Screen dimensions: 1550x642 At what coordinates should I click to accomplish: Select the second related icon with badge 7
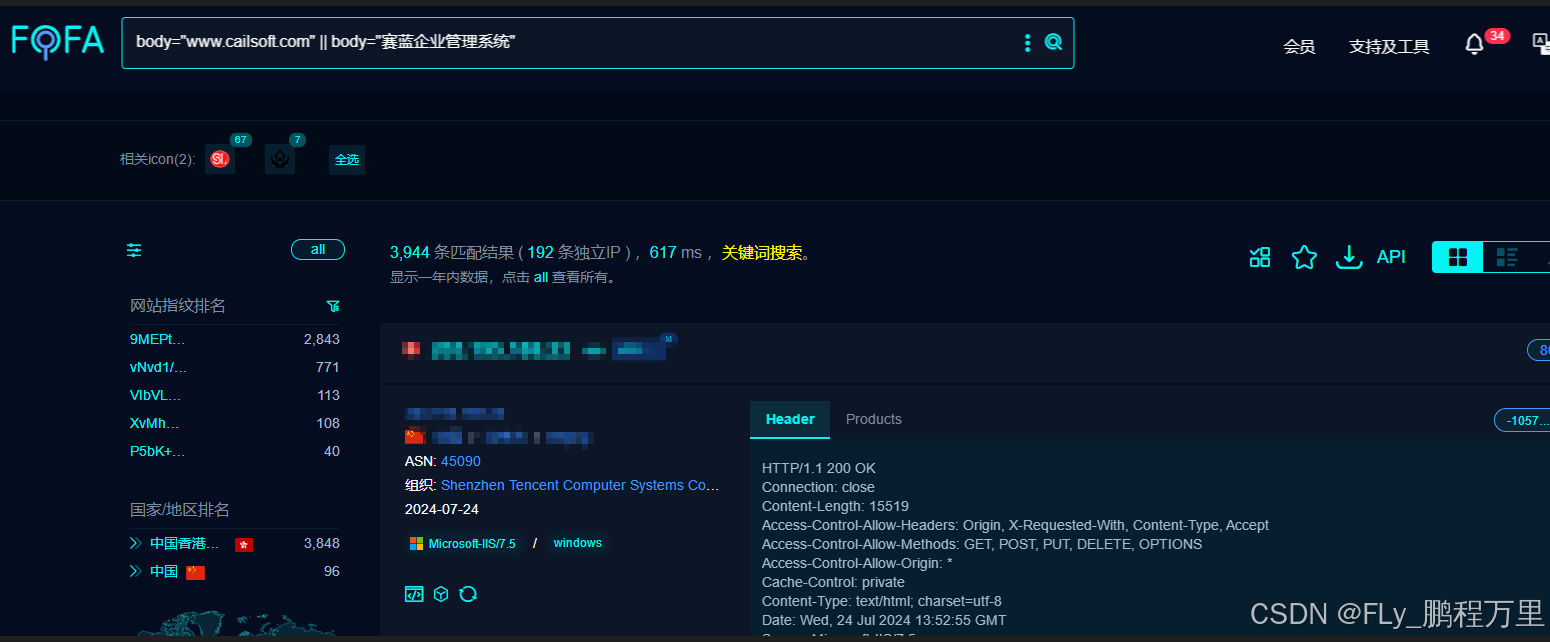tap(280, 159)
